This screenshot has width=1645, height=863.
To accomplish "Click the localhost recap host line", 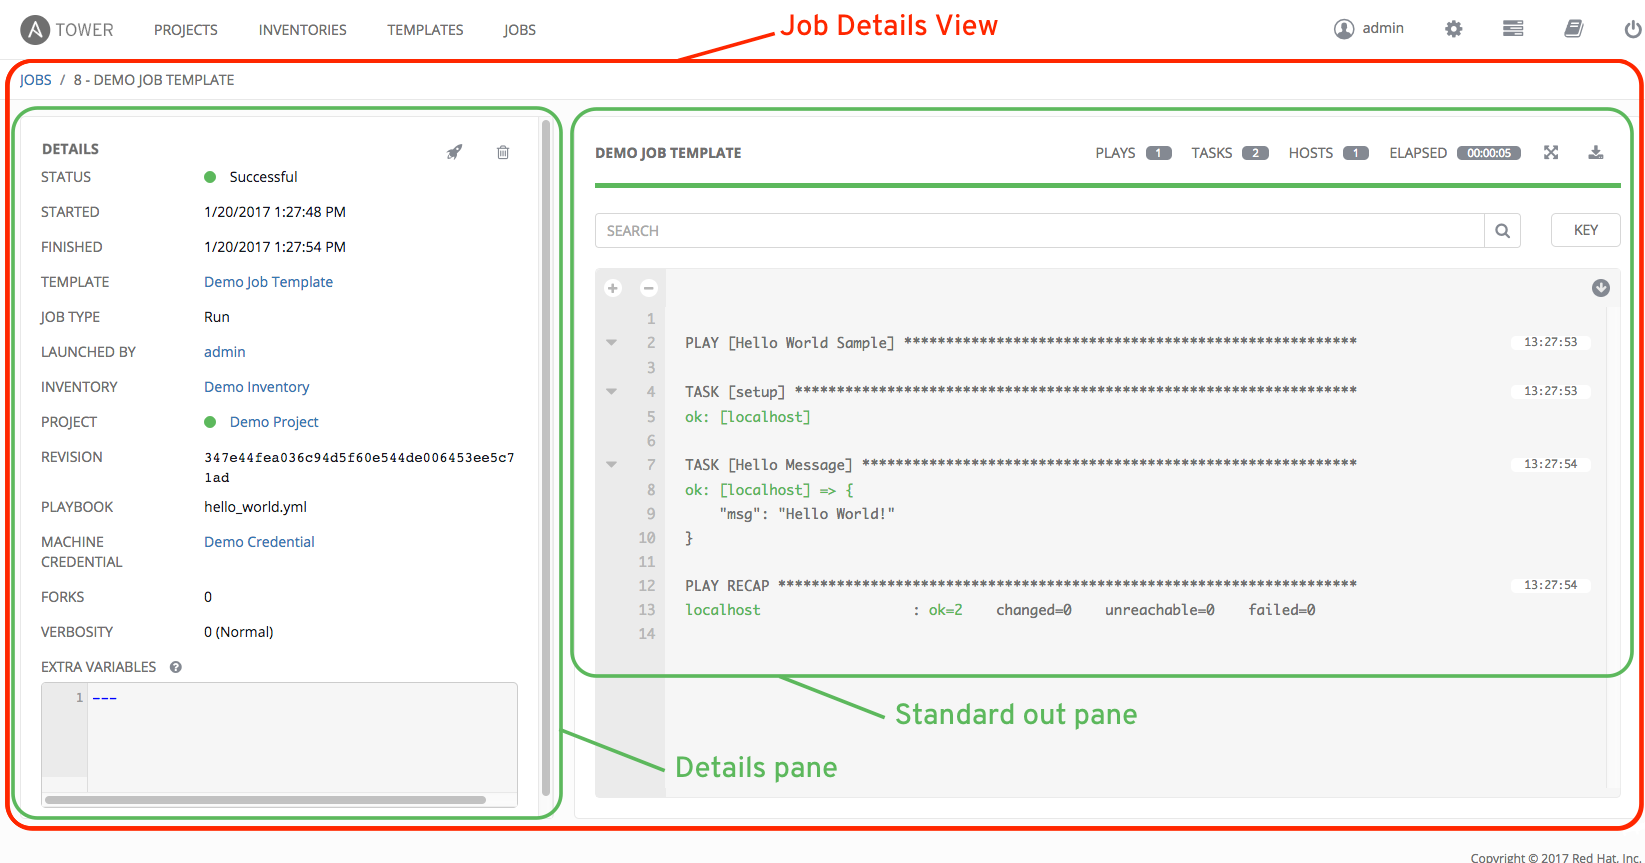I will (723, 610).
